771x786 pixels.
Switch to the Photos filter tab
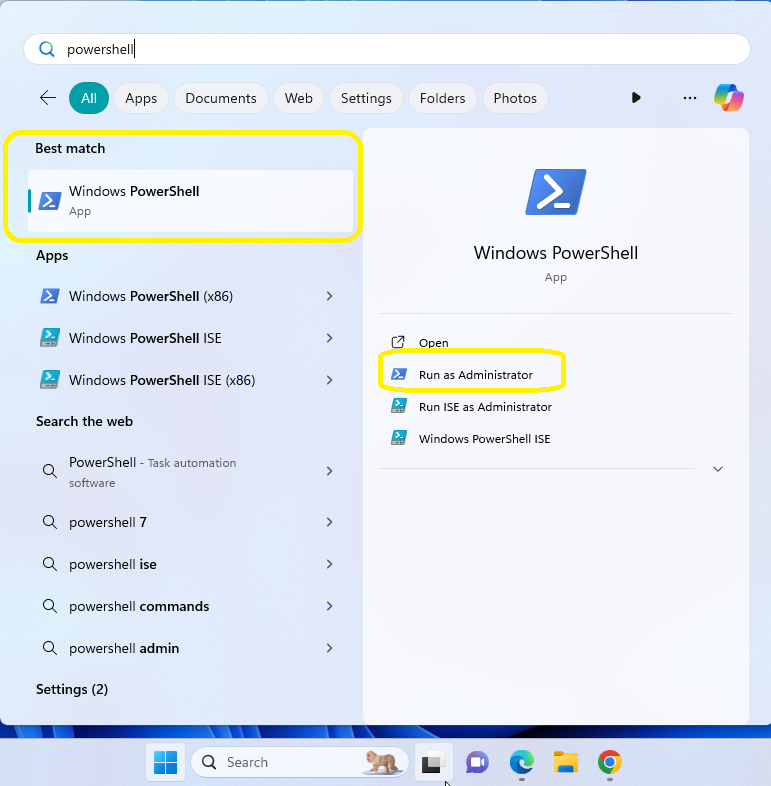pyautogui.click(x=515, y=98)
